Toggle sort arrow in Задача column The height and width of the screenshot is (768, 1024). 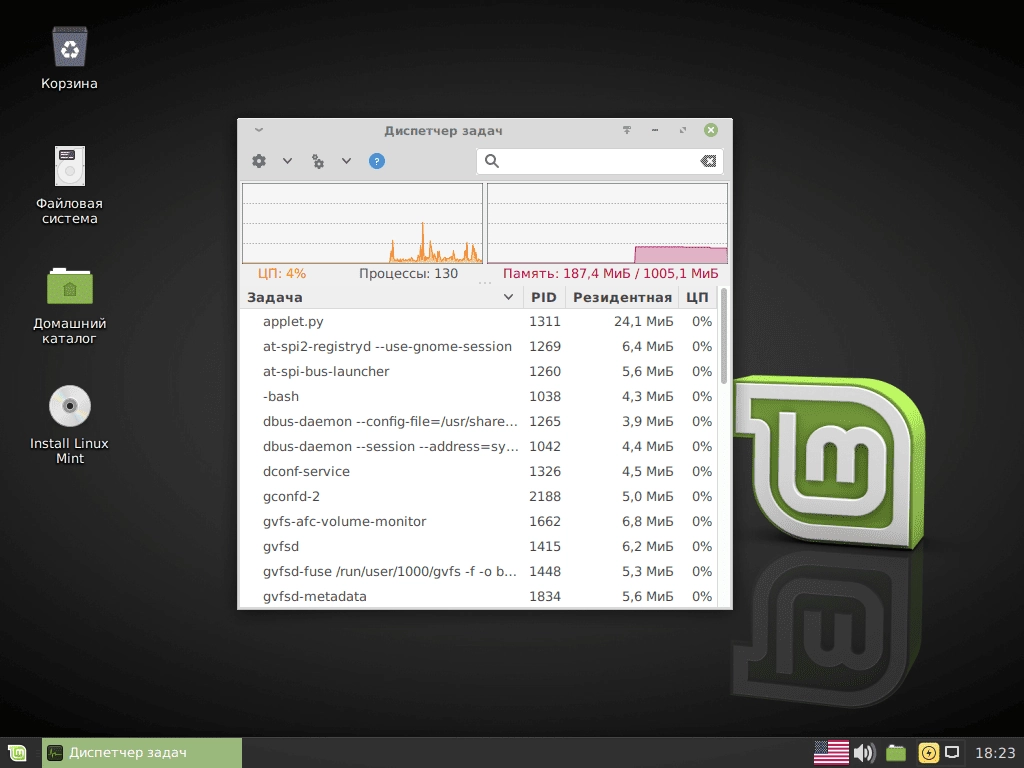508,297
